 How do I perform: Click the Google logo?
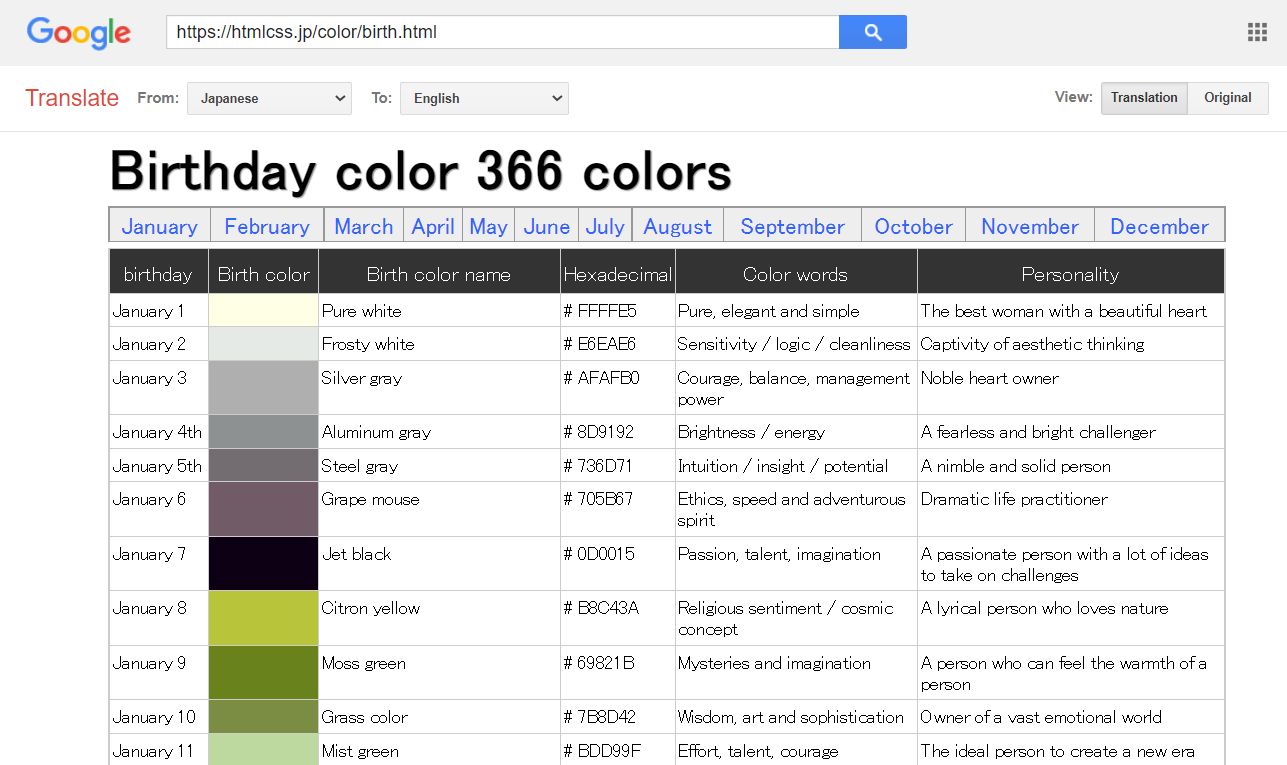[x=78, y=32]
